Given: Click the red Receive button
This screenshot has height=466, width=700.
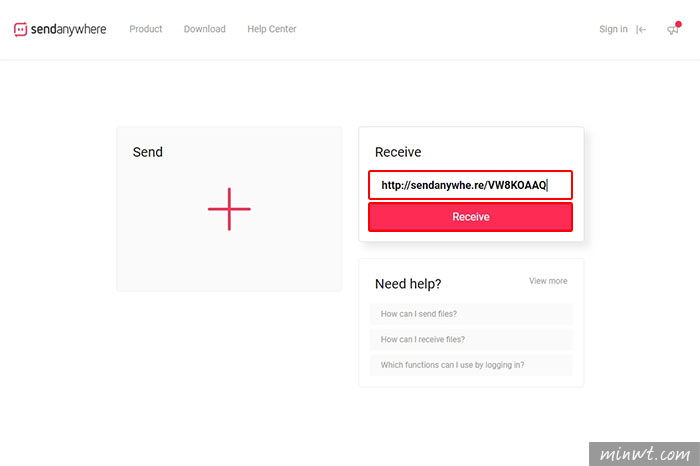Looking at the screenshot, I should click(470, 217).
